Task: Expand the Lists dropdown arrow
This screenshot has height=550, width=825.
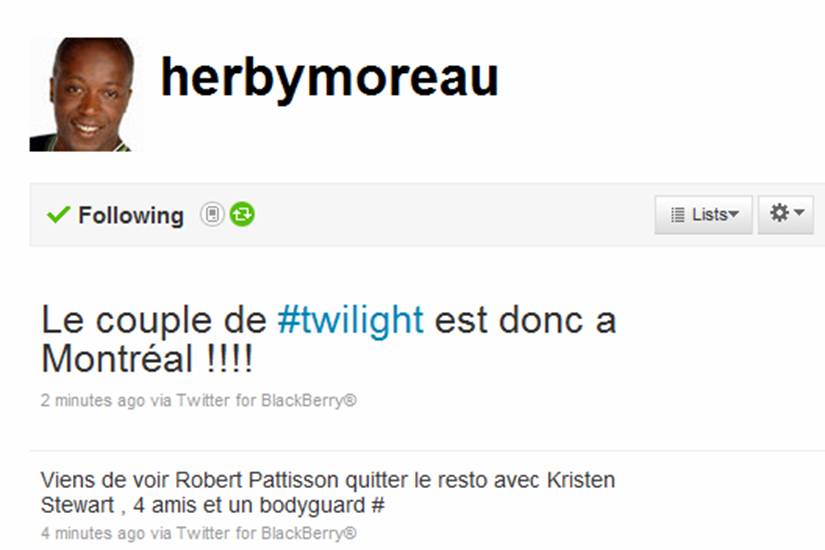Action: (733, 214)
